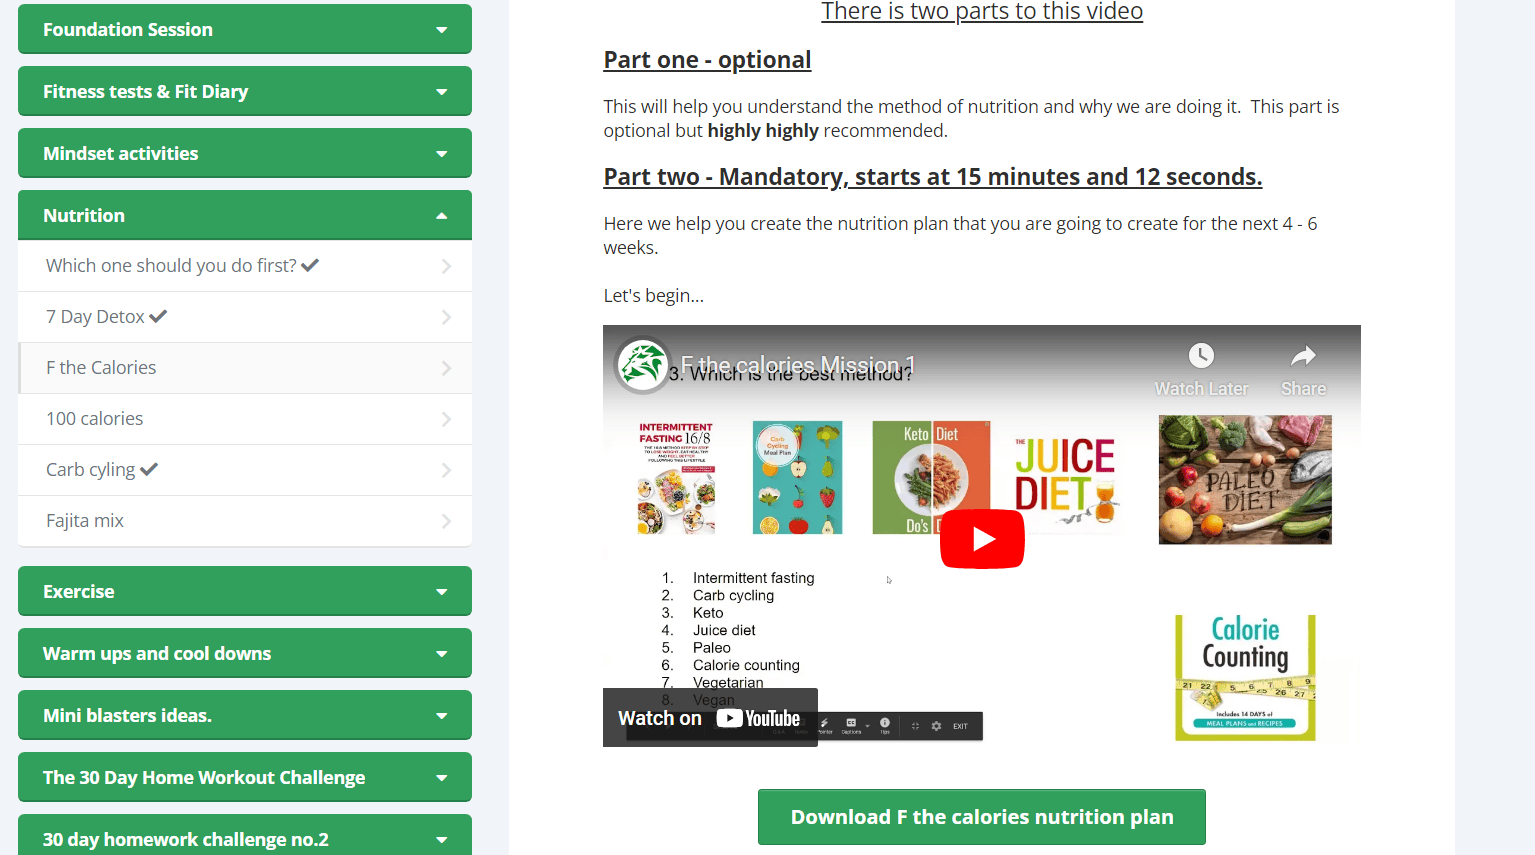The height and width of the screenshot is (855, 1535).
Task: Click the YouTube logo in Watch on bar
Action: click(x=758, y=718)
